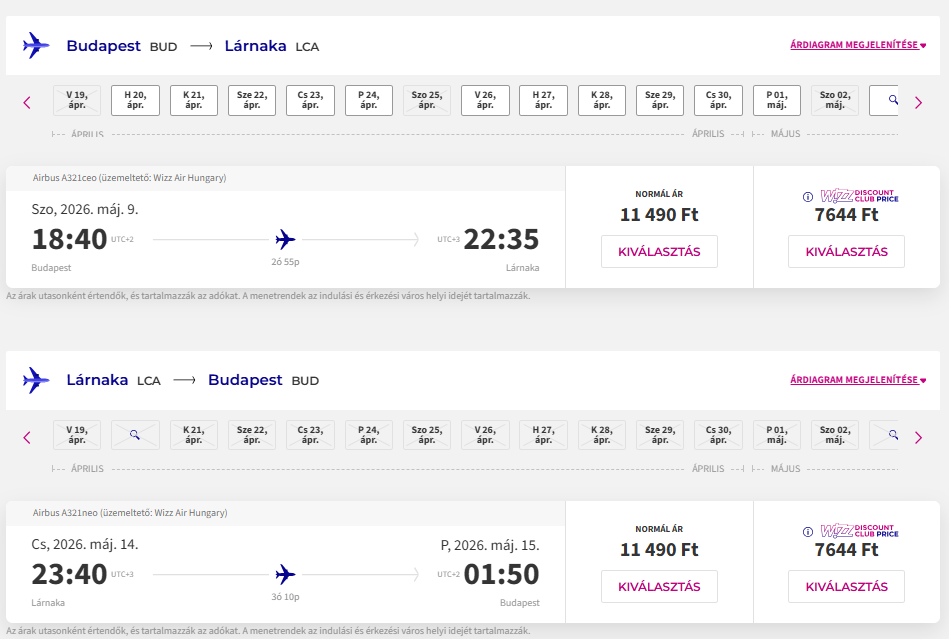
Task: Click the next dates arrow for Budapest–Lárnaka
Action: tap(918, 102)
